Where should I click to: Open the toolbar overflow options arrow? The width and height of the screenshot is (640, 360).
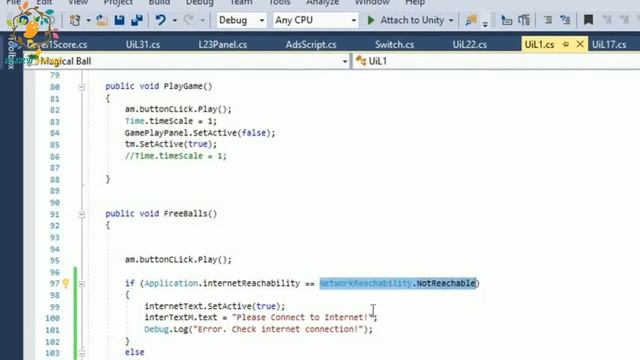(485, 24)
